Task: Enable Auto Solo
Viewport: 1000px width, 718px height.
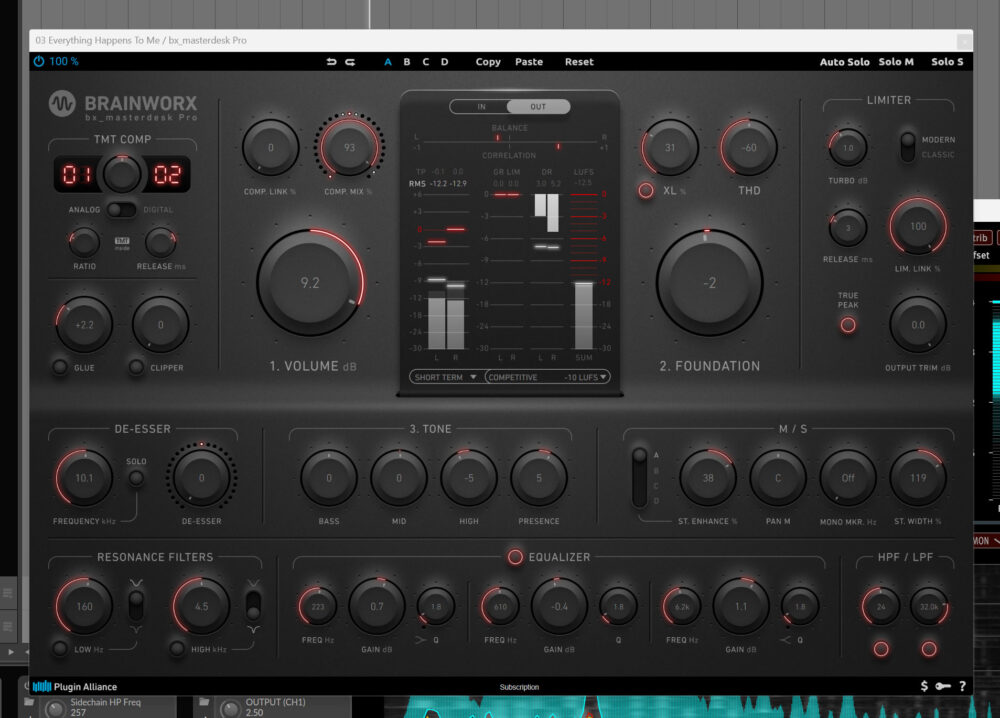Action: [x=844, y=62]
